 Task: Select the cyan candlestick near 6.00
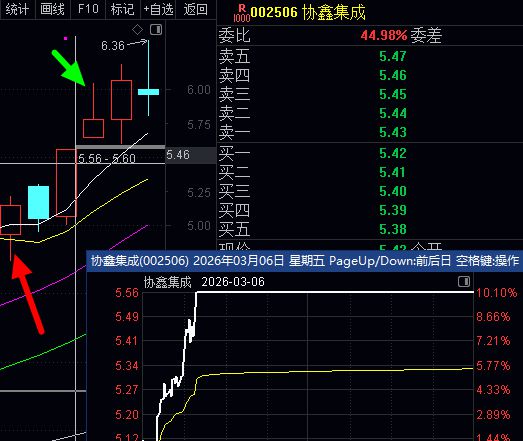[x=148, y=92]
